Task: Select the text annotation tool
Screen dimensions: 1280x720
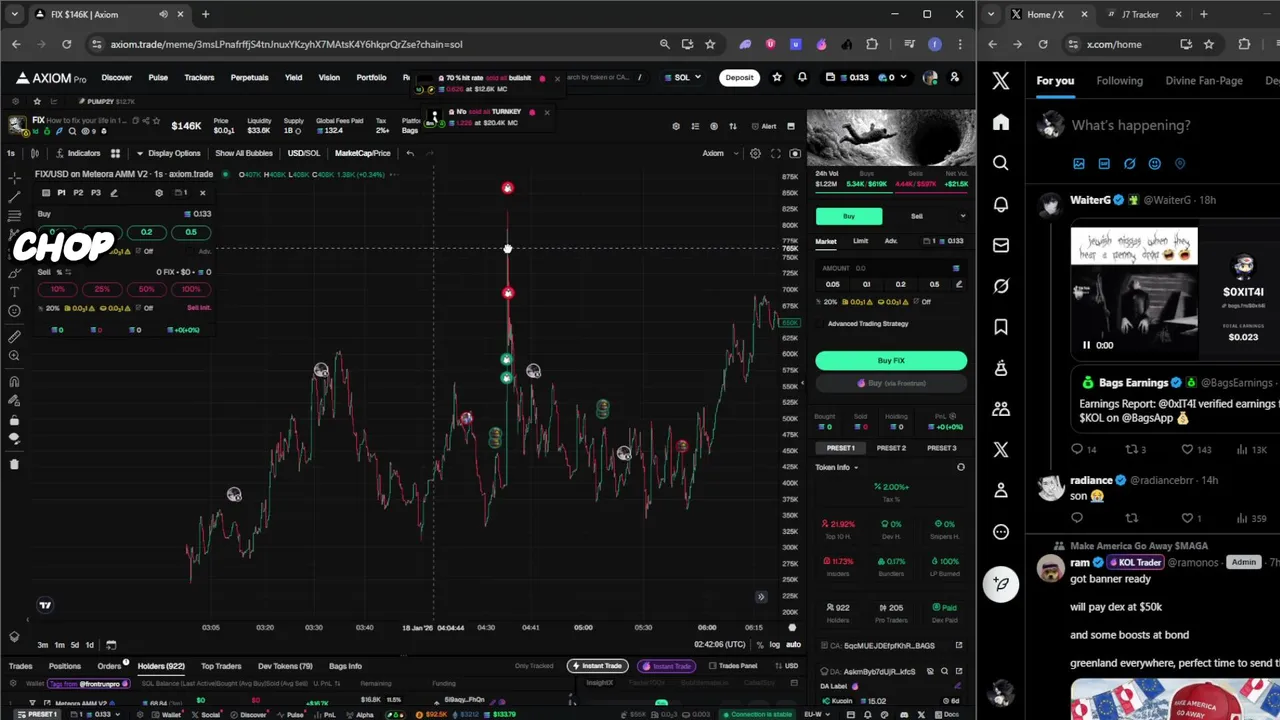Action: (x=14, y=292)
